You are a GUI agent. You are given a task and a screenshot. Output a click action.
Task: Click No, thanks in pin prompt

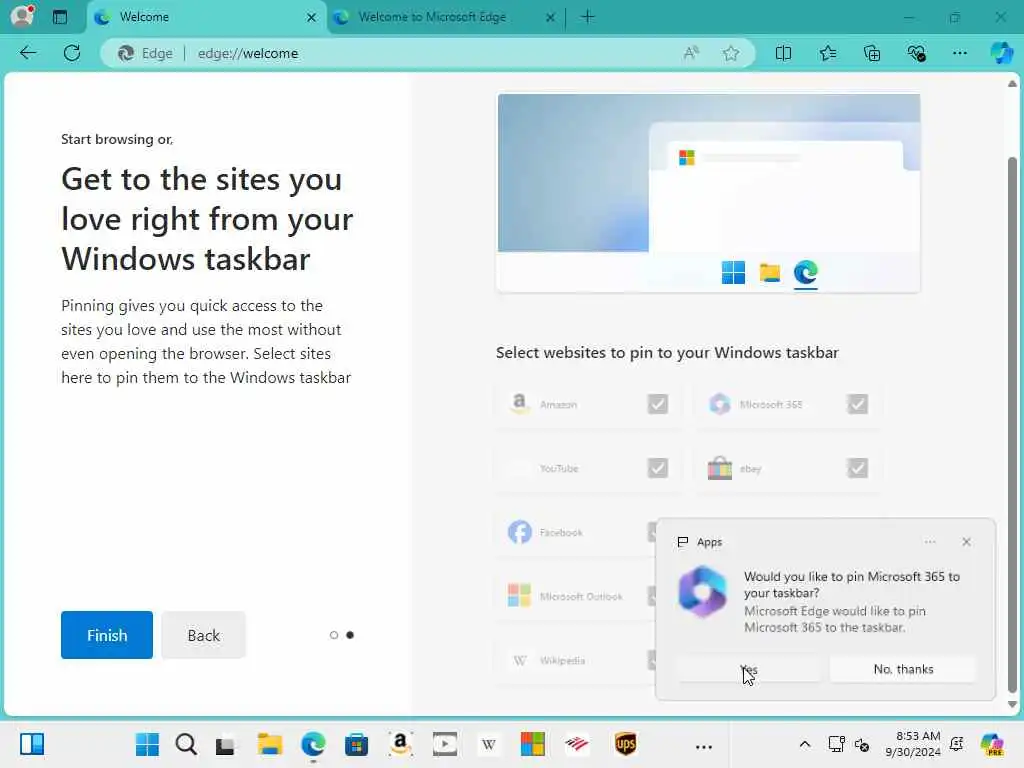(903, 669)
